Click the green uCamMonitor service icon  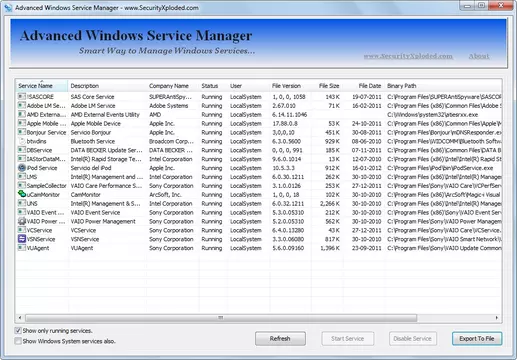(x=22, y=194)
